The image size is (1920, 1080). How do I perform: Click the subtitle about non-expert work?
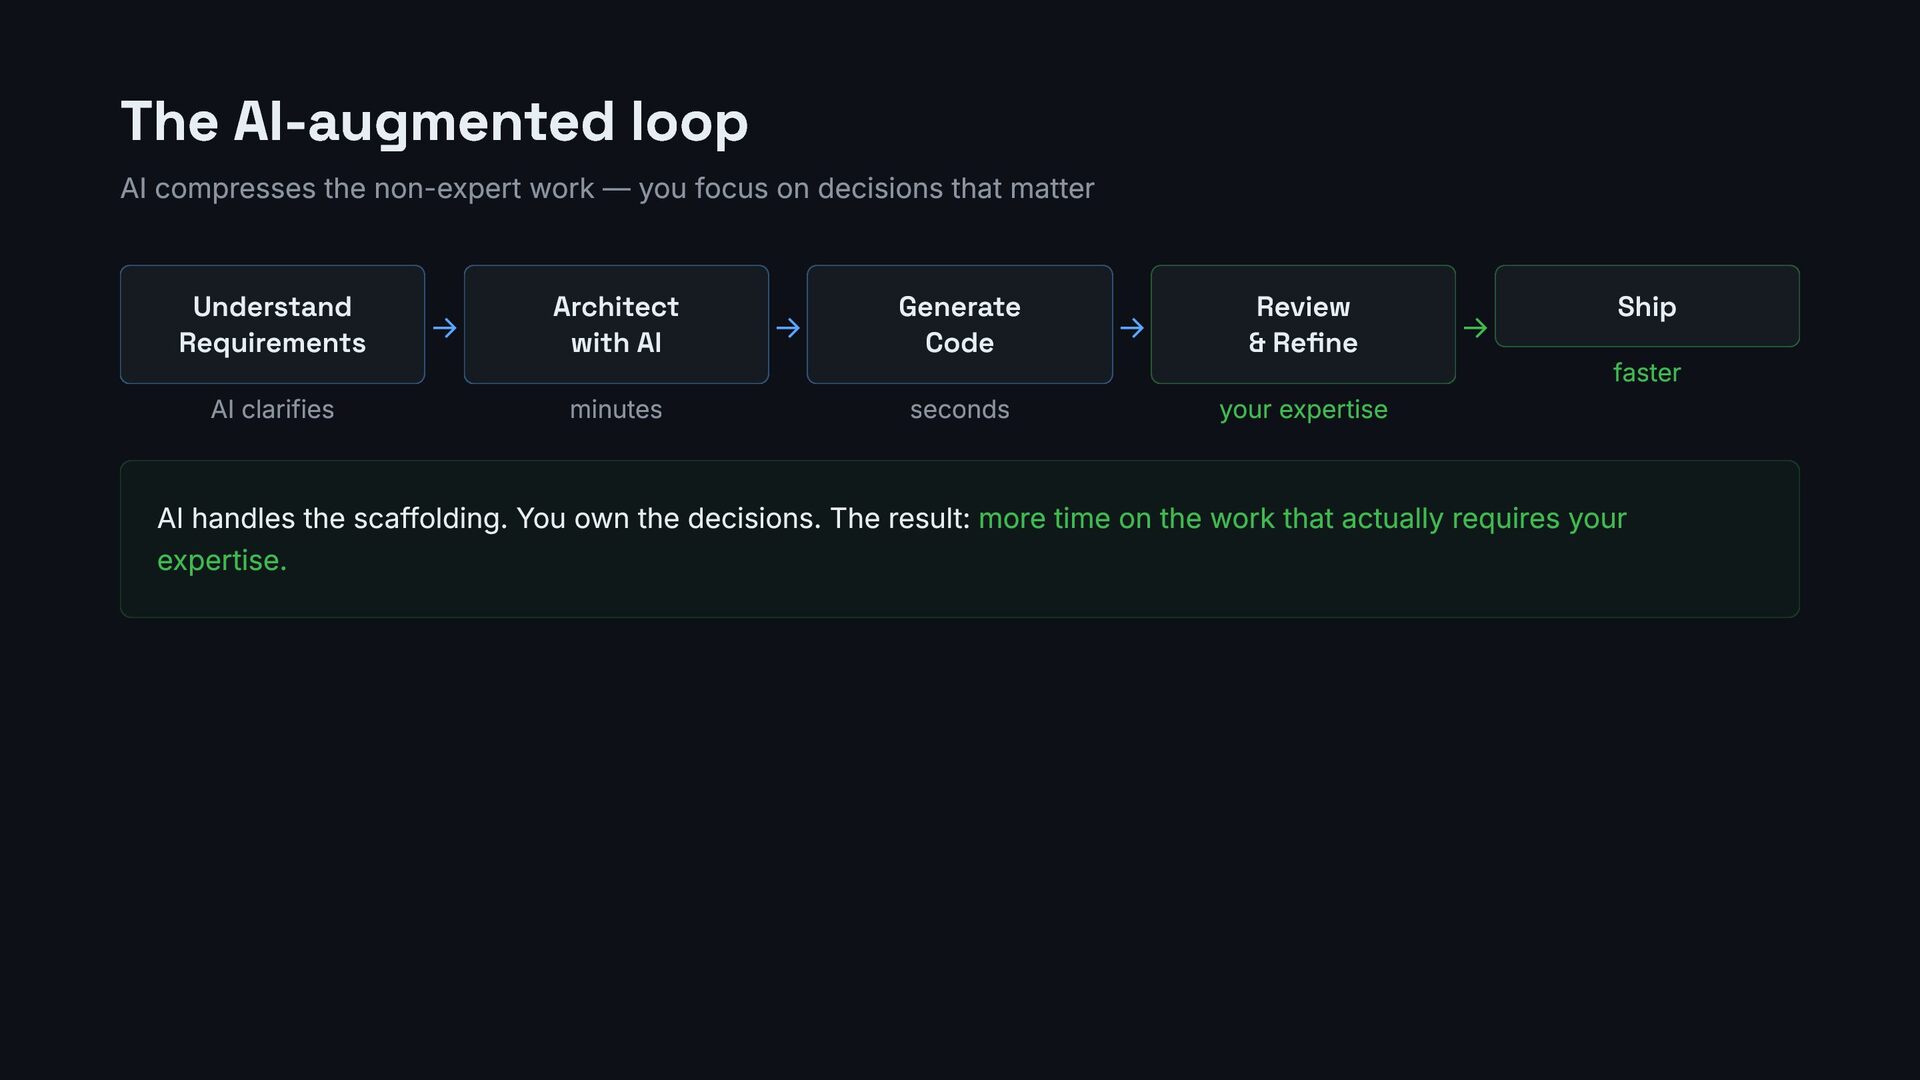point(607,188)
